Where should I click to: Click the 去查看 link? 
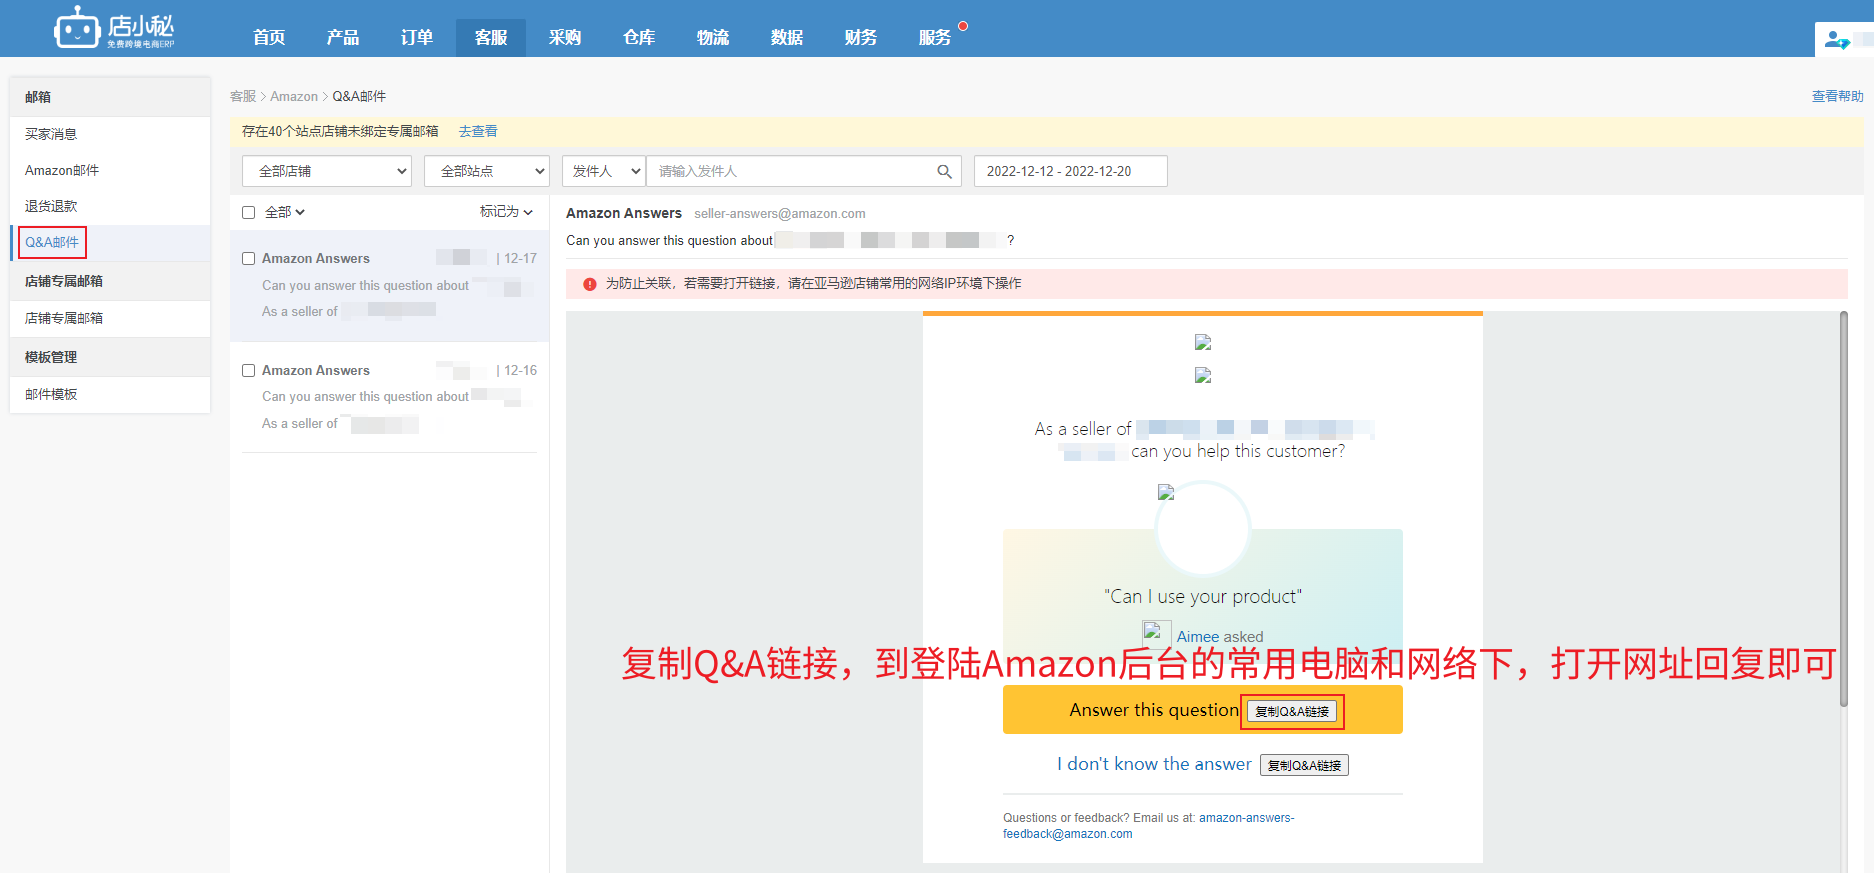click(478, 131)
